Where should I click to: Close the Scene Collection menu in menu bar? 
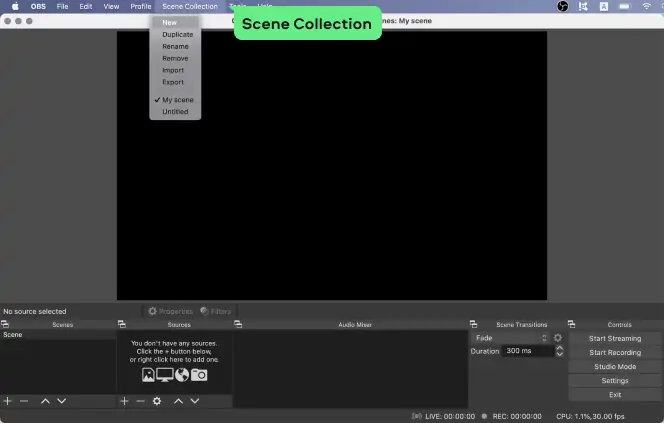(190, 6)
